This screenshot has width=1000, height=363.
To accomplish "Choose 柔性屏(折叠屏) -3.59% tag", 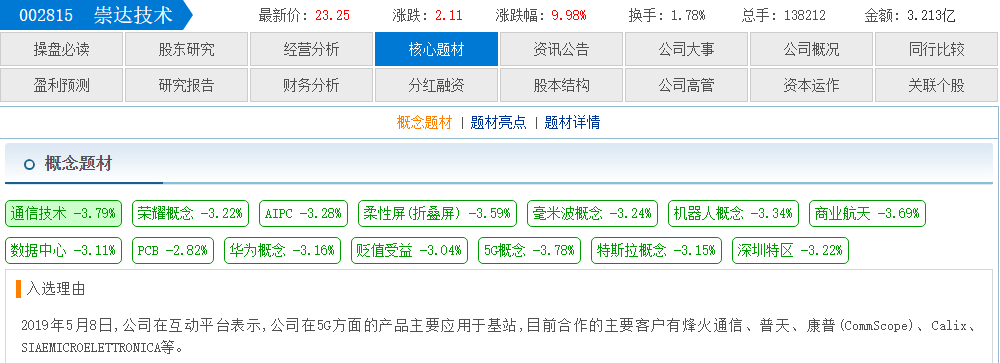I will pos(438,214).
